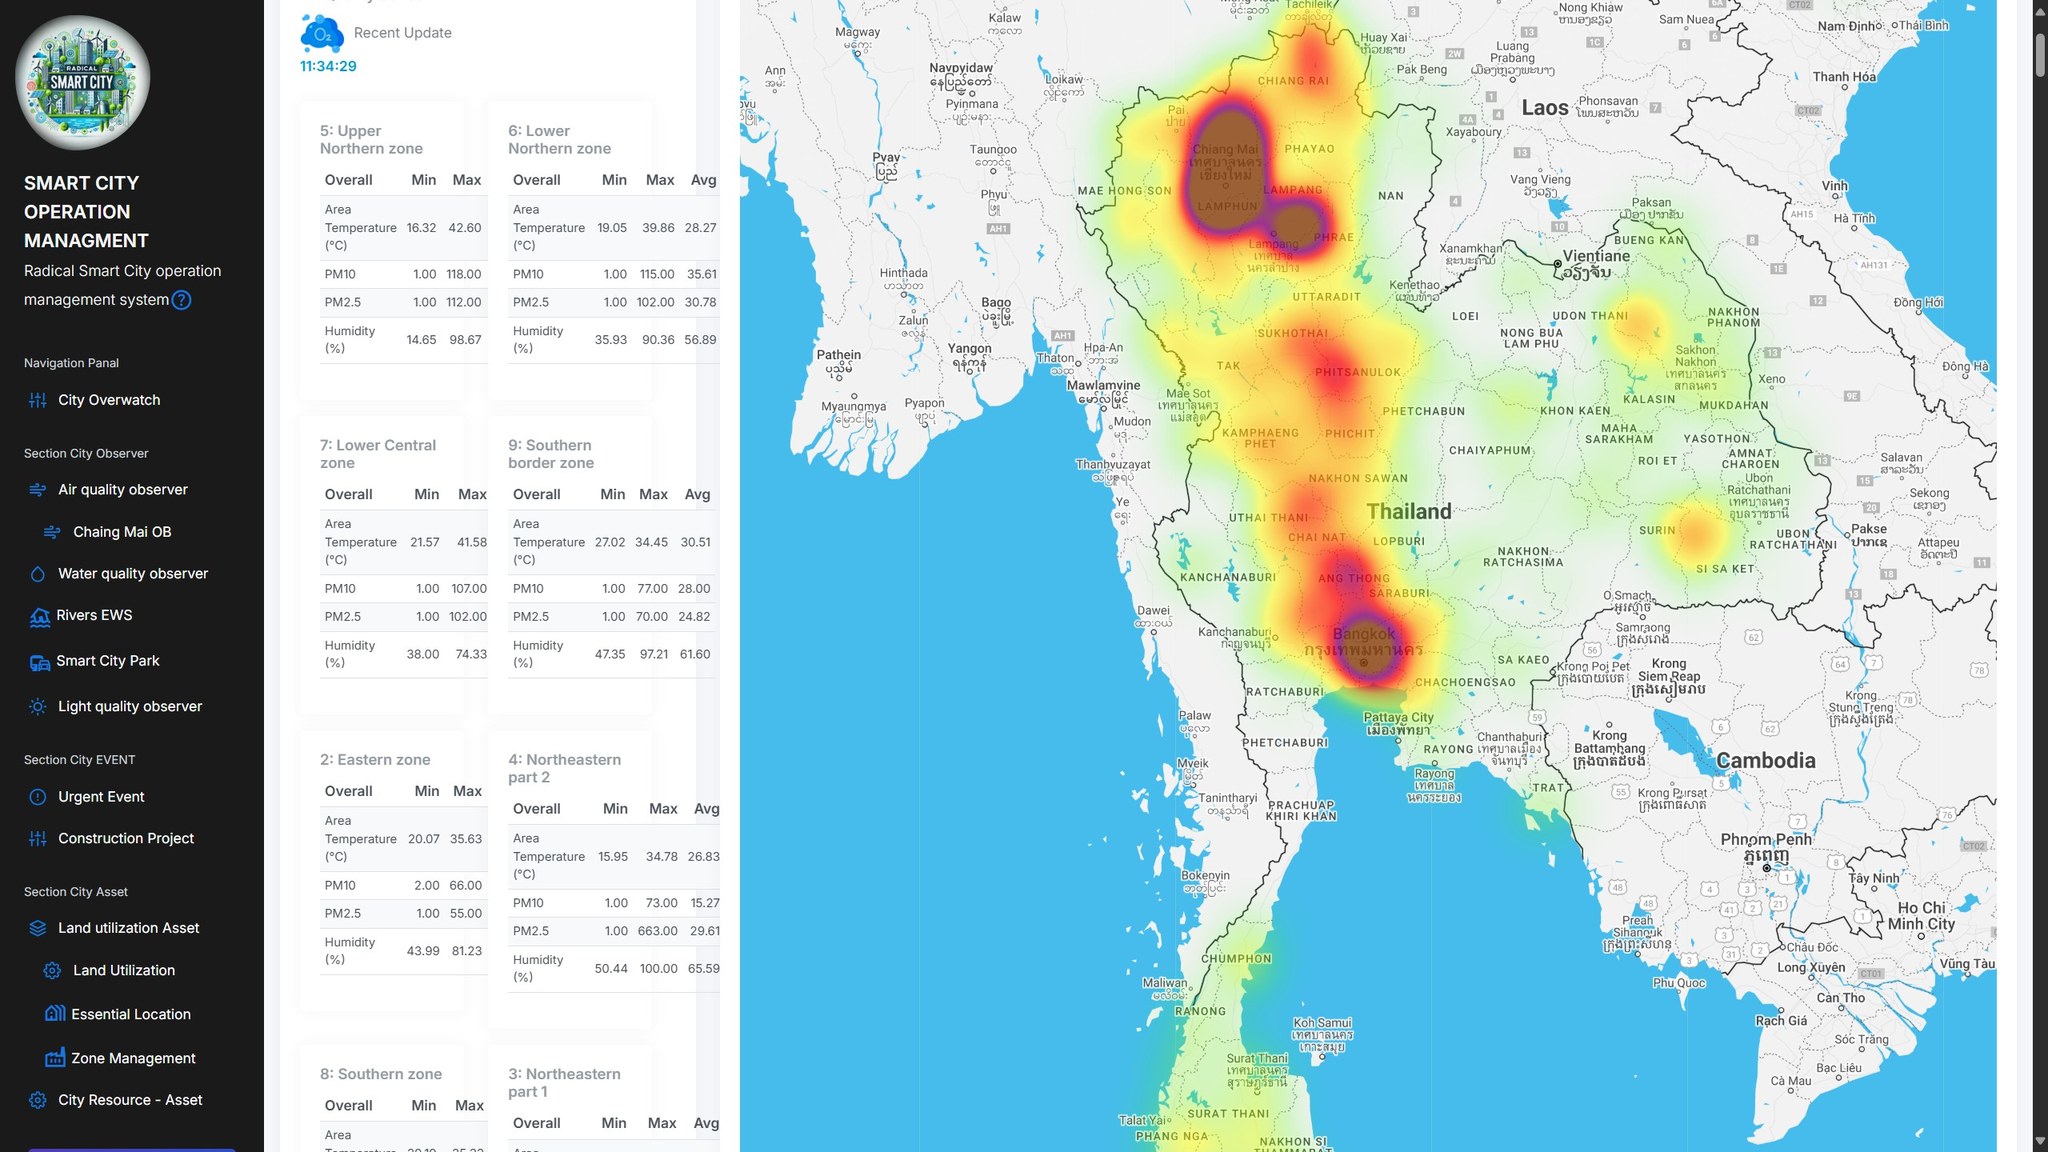
Task: Click '2: Eastern zone' heading
Action: (x=375, y=760)
